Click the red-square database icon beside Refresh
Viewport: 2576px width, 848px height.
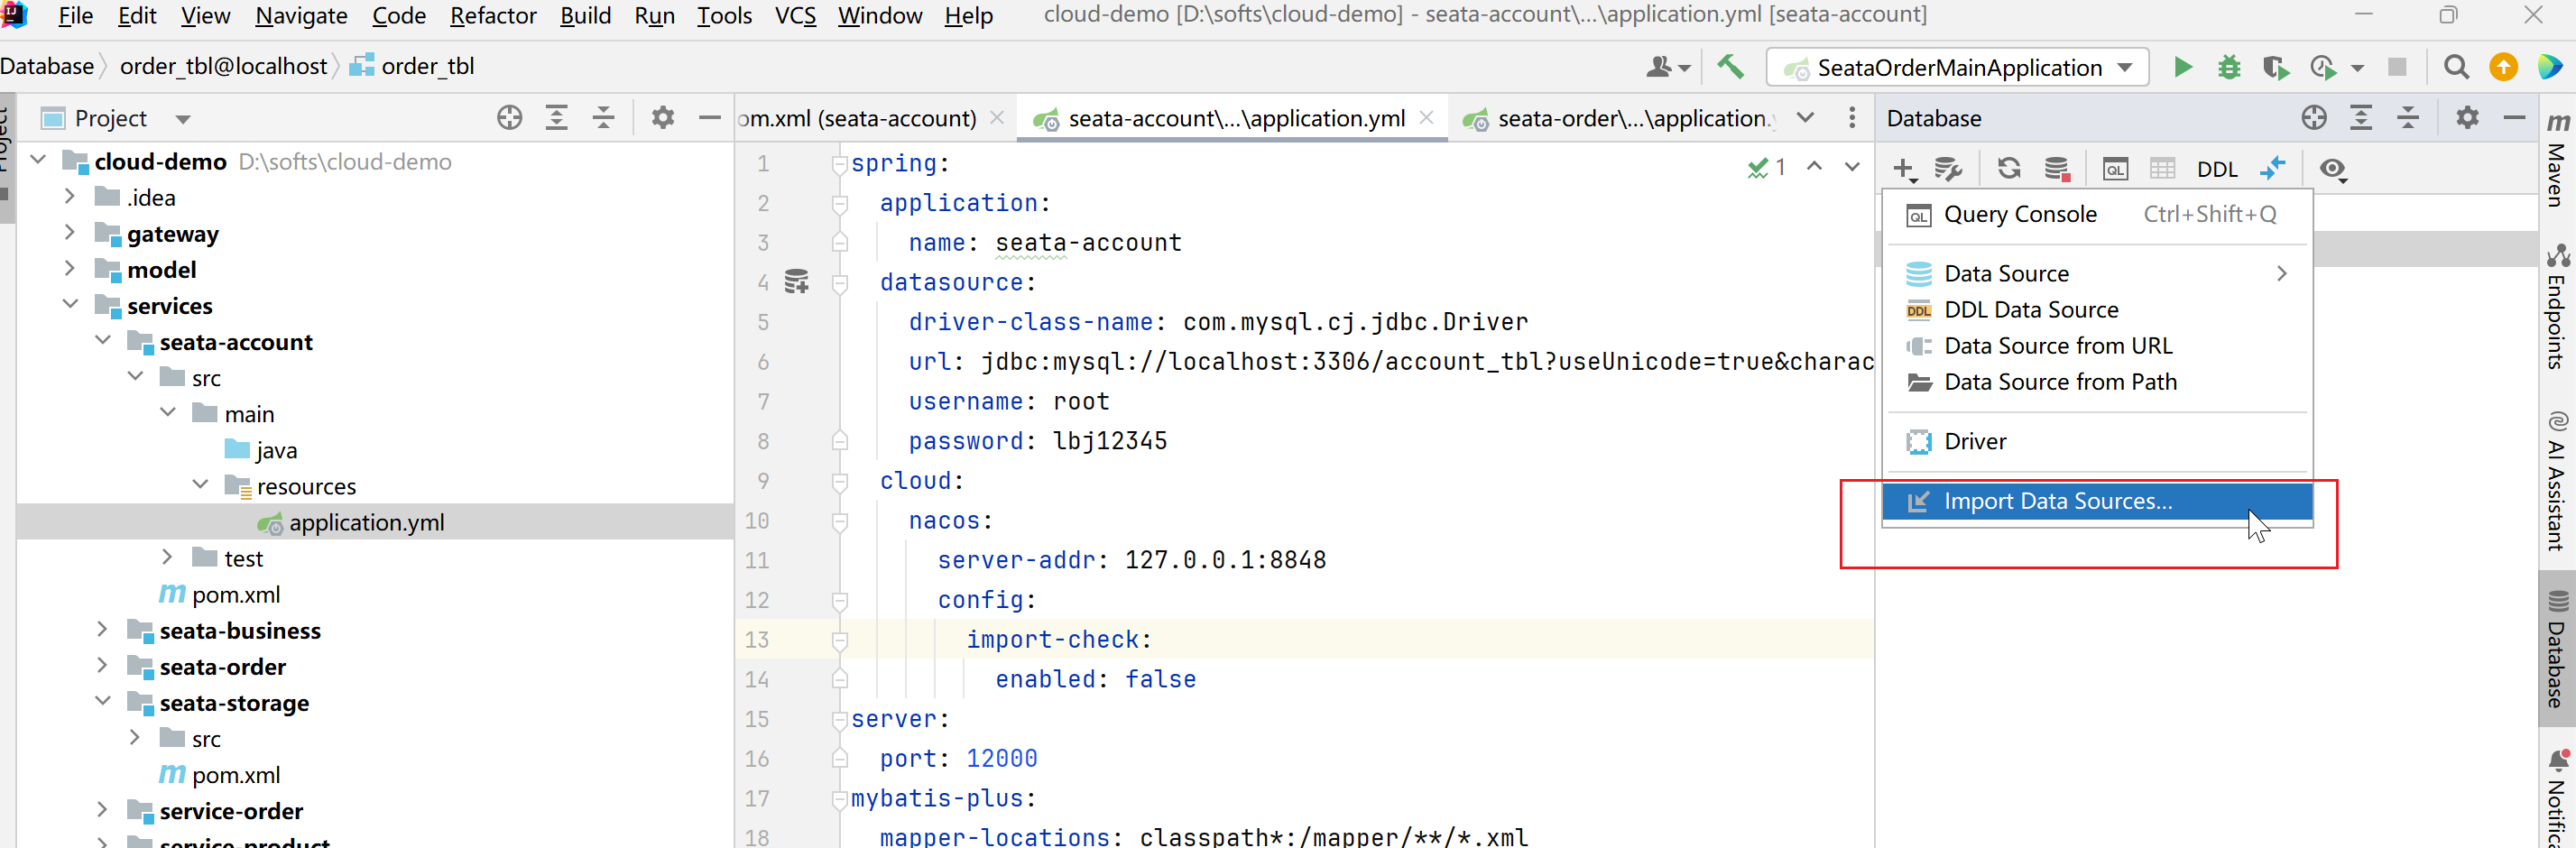[2057, 169]
